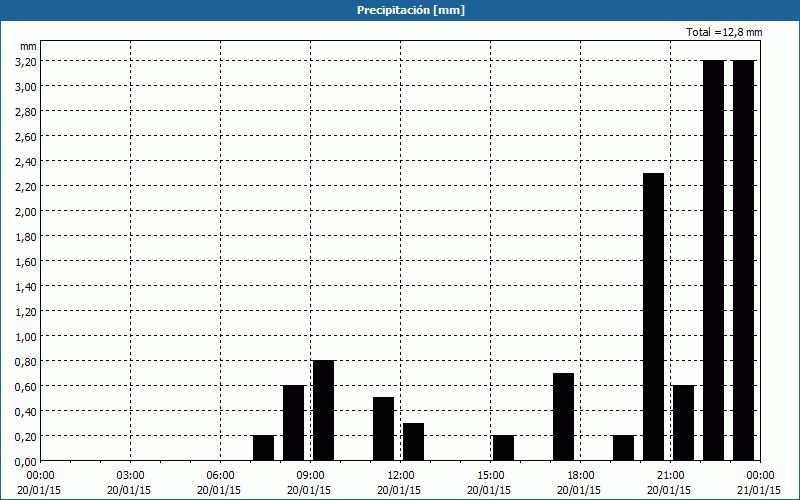Click the 0,80 y-axis value
This screenshot has width=800, height=500.
click(26, 361)
